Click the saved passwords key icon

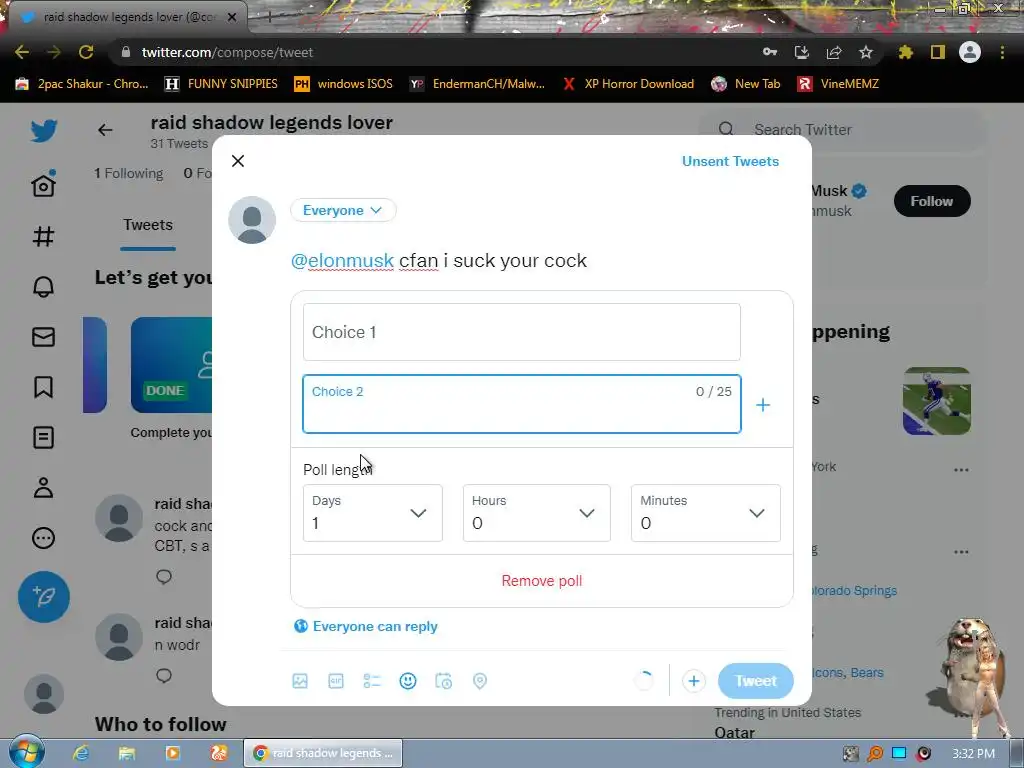pyautogui.click(x=770, y=52)
